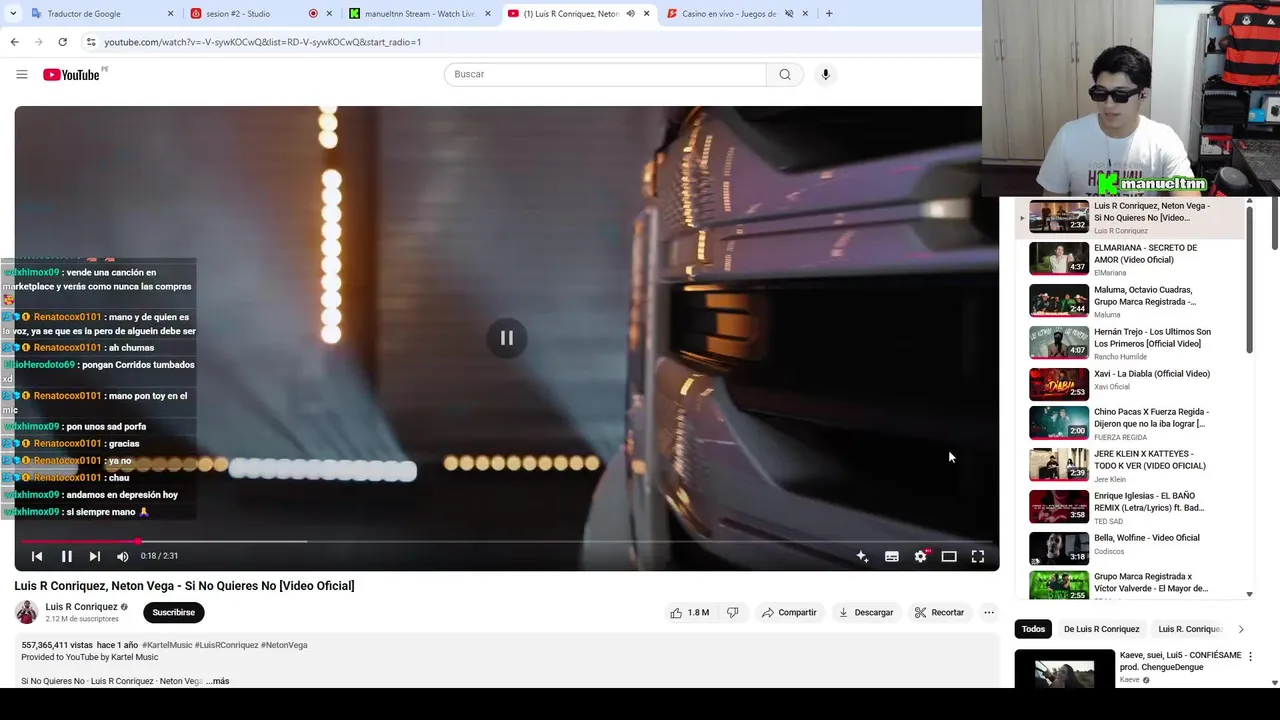The image size is (1280, 720).
Task: Dislike the video with thumbs down
Action: point(732,612)
